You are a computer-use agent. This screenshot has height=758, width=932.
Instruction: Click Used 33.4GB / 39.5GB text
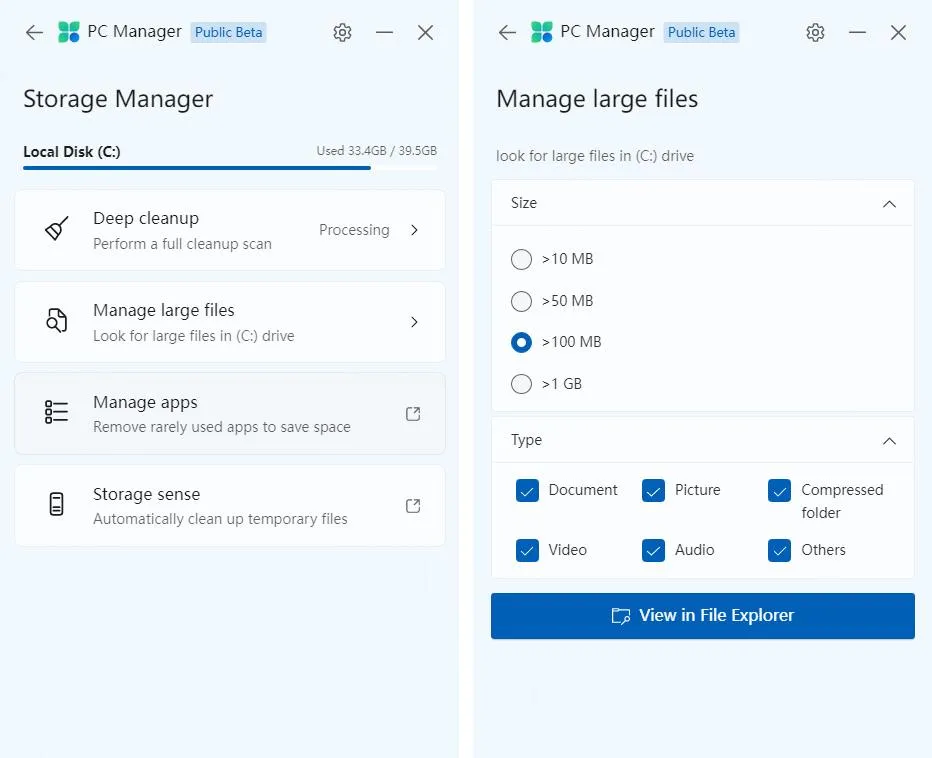pos(377,151)
